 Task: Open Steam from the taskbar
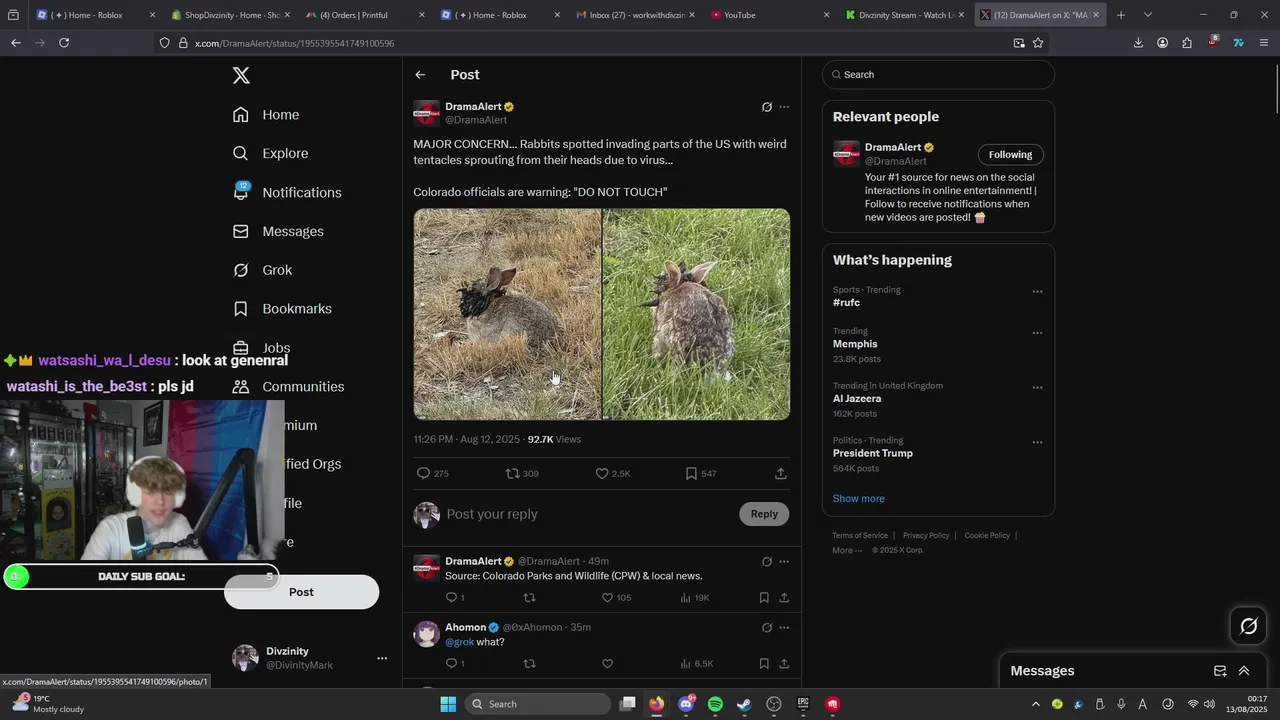click(744, 704)
